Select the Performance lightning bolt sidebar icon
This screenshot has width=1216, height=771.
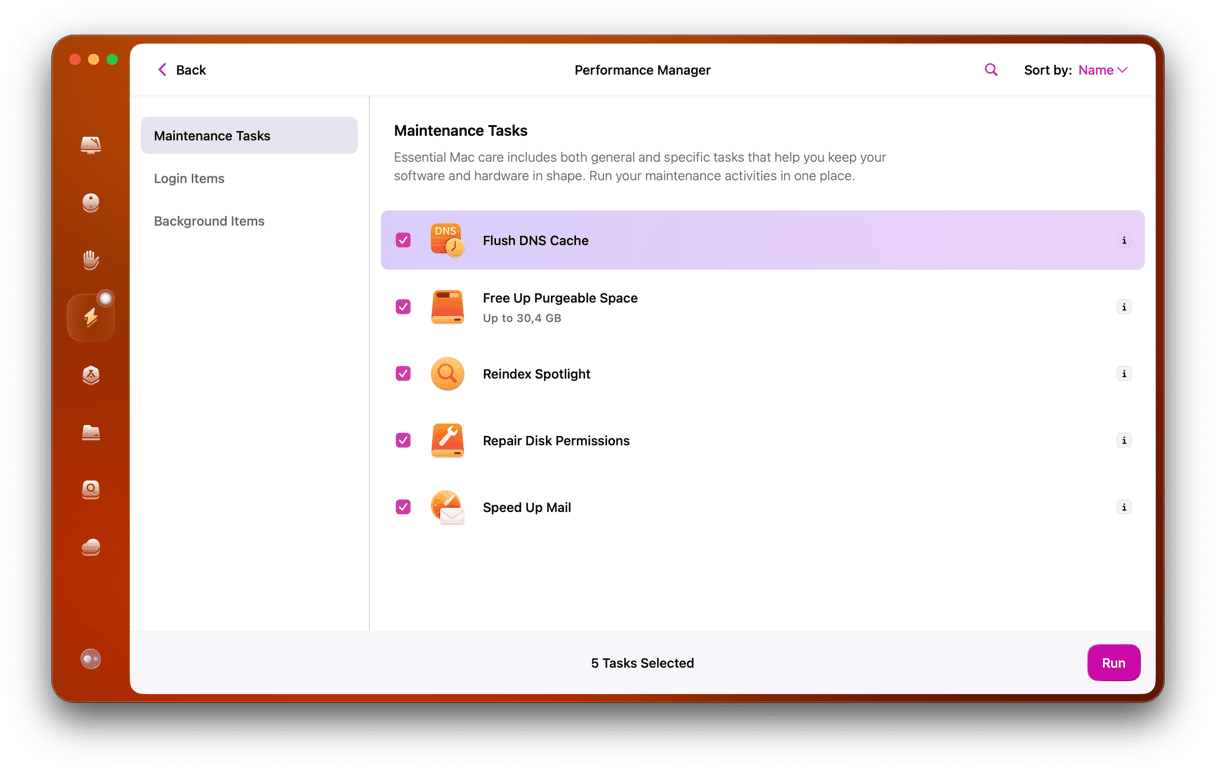tap(91, 318)
